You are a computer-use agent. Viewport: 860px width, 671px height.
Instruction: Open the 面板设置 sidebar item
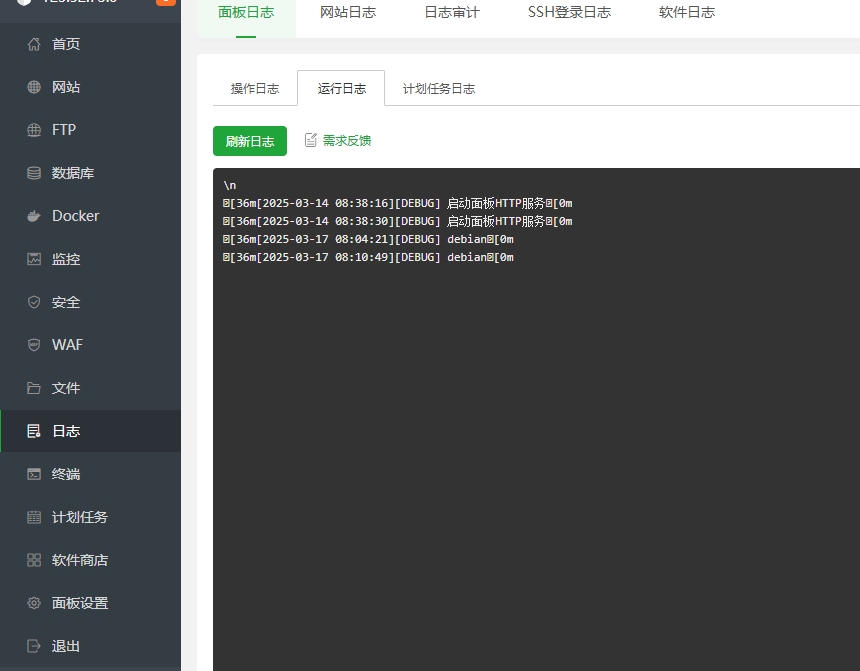tap(90, 603)
